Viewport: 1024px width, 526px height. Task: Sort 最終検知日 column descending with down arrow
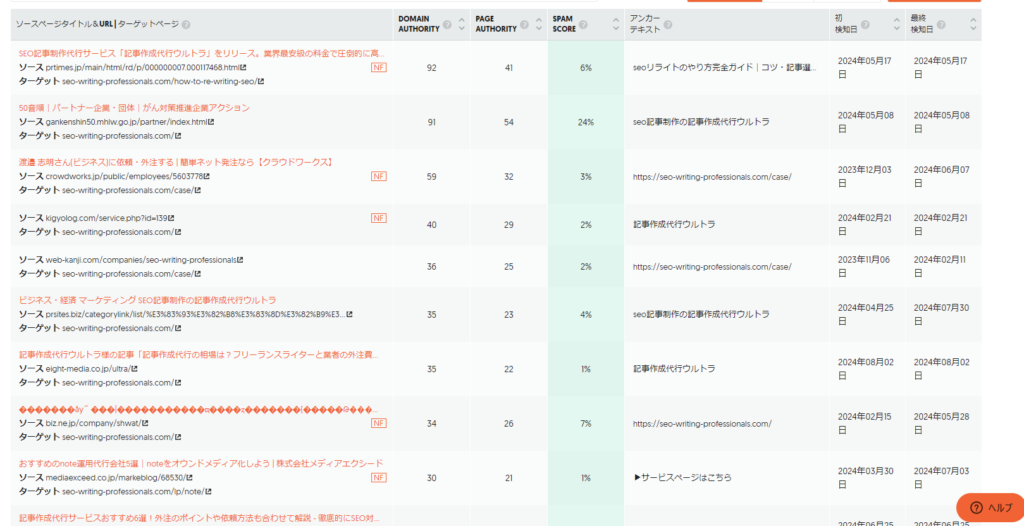[973, 29]
